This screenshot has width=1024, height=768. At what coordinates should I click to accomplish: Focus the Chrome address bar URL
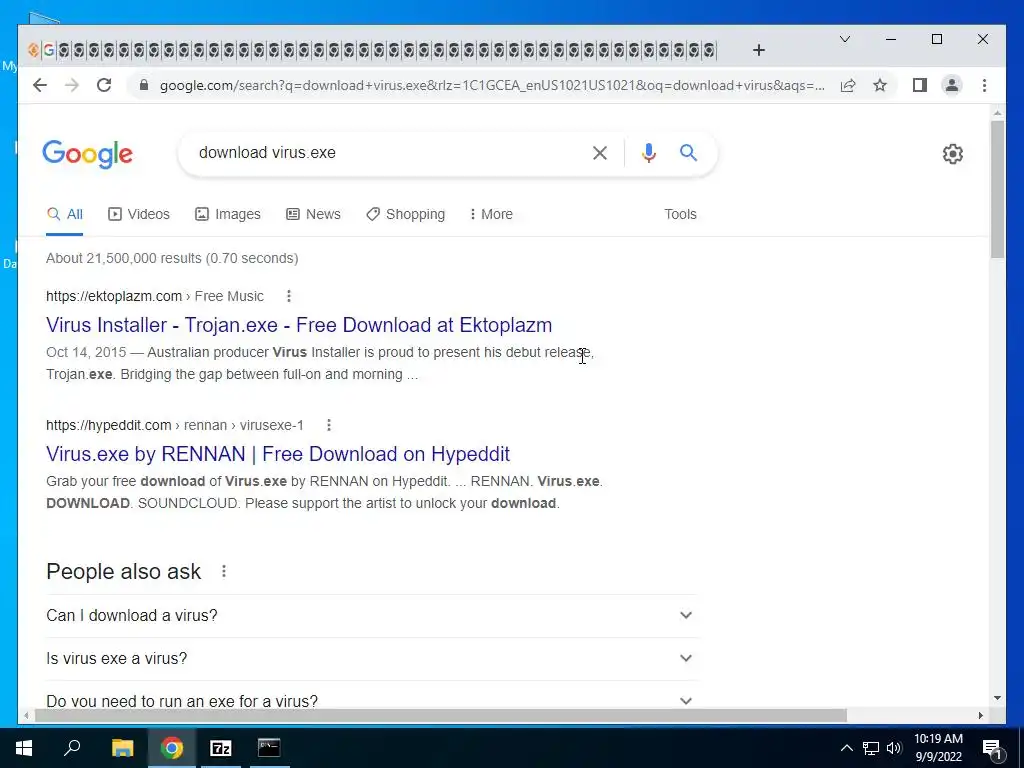click(492, 86)
